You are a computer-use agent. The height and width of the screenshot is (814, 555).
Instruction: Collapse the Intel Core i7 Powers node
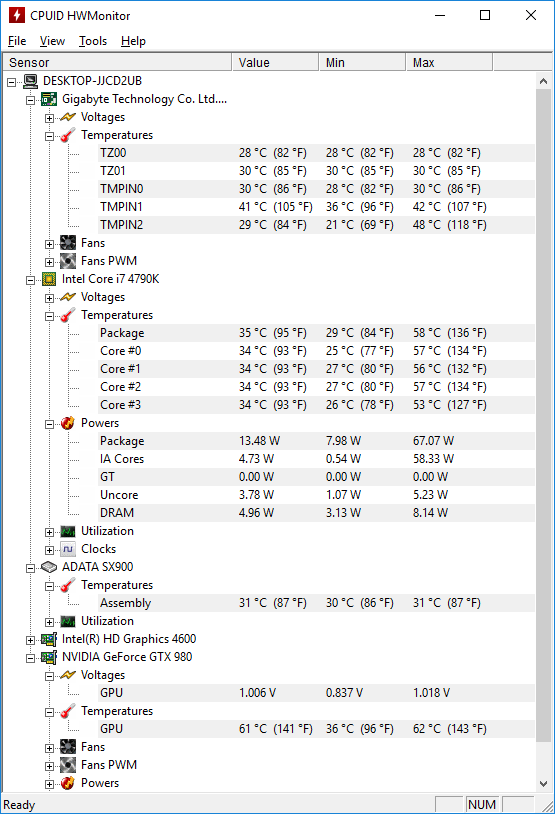click(x=49, y=424)
